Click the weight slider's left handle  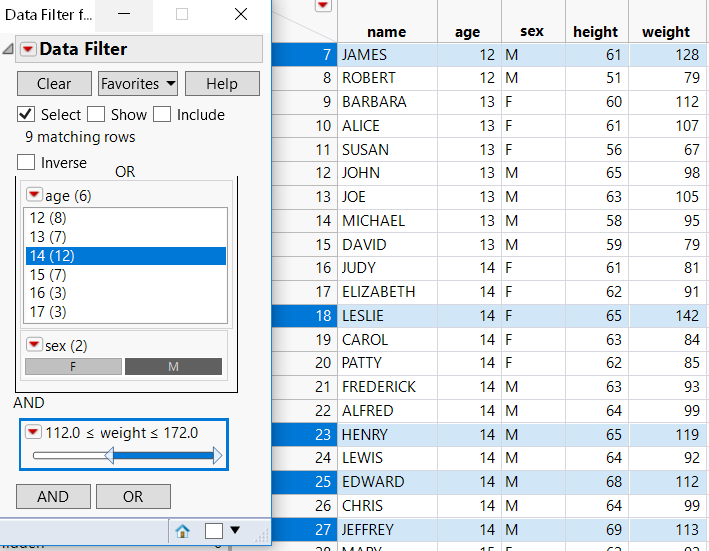click(x=110, y=457)
